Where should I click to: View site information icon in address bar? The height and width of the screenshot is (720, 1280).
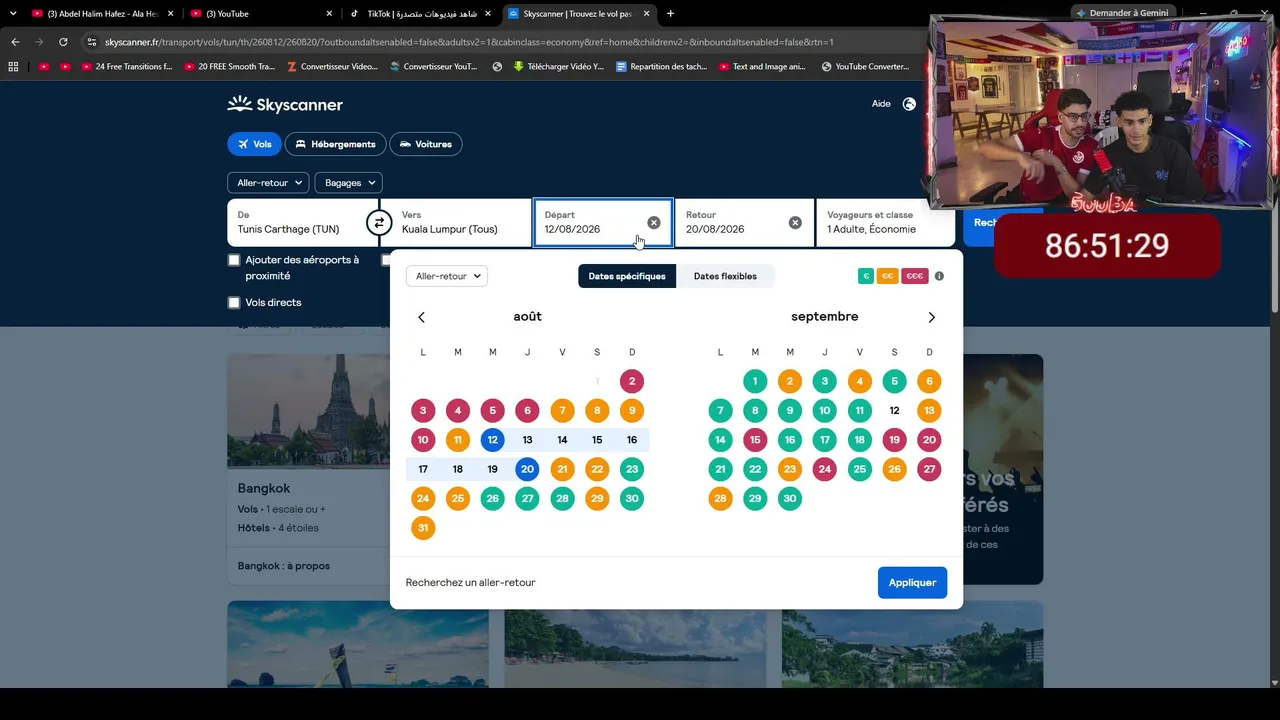pyautogui.click(x=92, y=42)
